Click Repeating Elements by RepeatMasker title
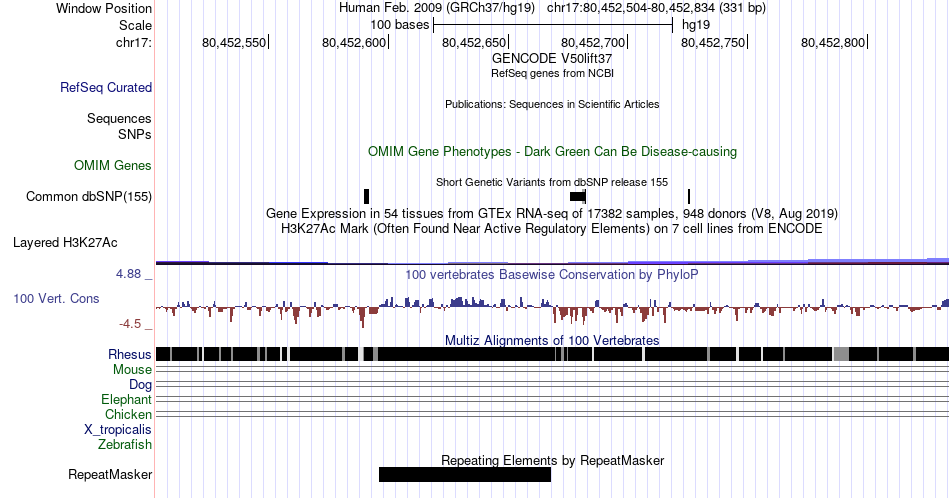Image resolution: width=950 pixels, height=498 pixels. 553,460
